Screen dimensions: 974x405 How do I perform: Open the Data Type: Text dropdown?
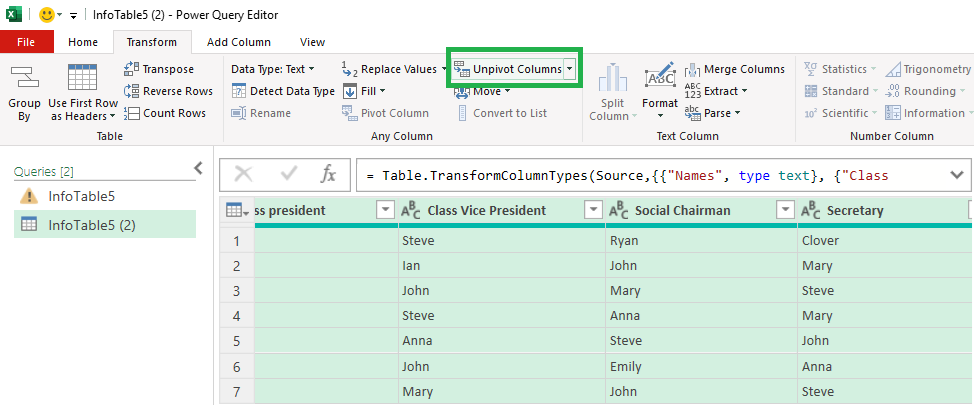point(272,69)
